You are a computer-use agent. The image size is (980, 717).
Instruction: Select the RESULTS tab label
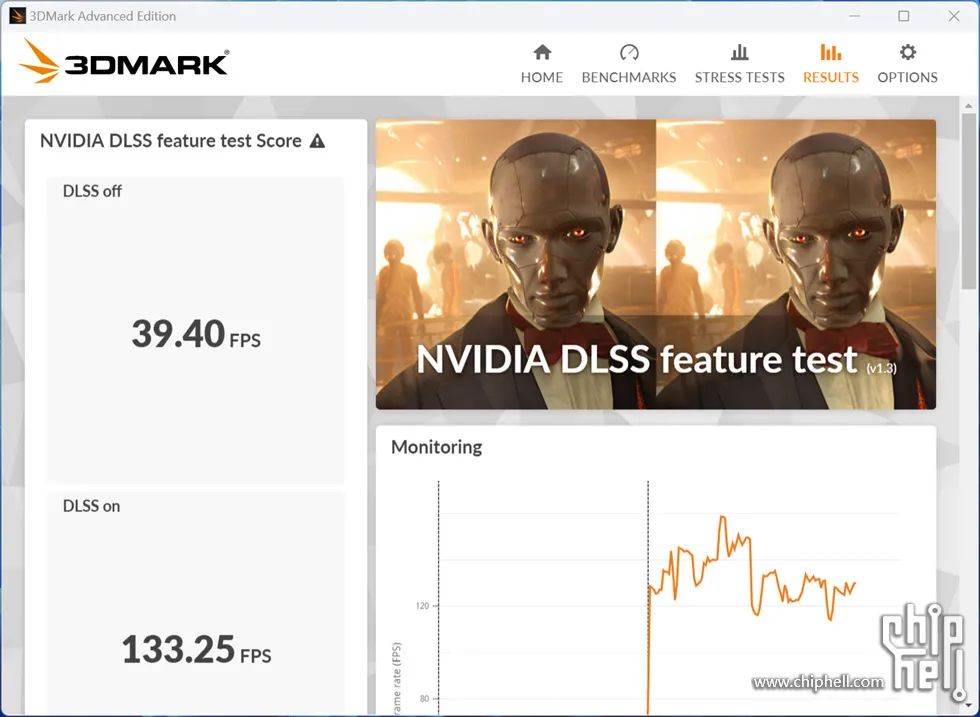coord(831,77)
